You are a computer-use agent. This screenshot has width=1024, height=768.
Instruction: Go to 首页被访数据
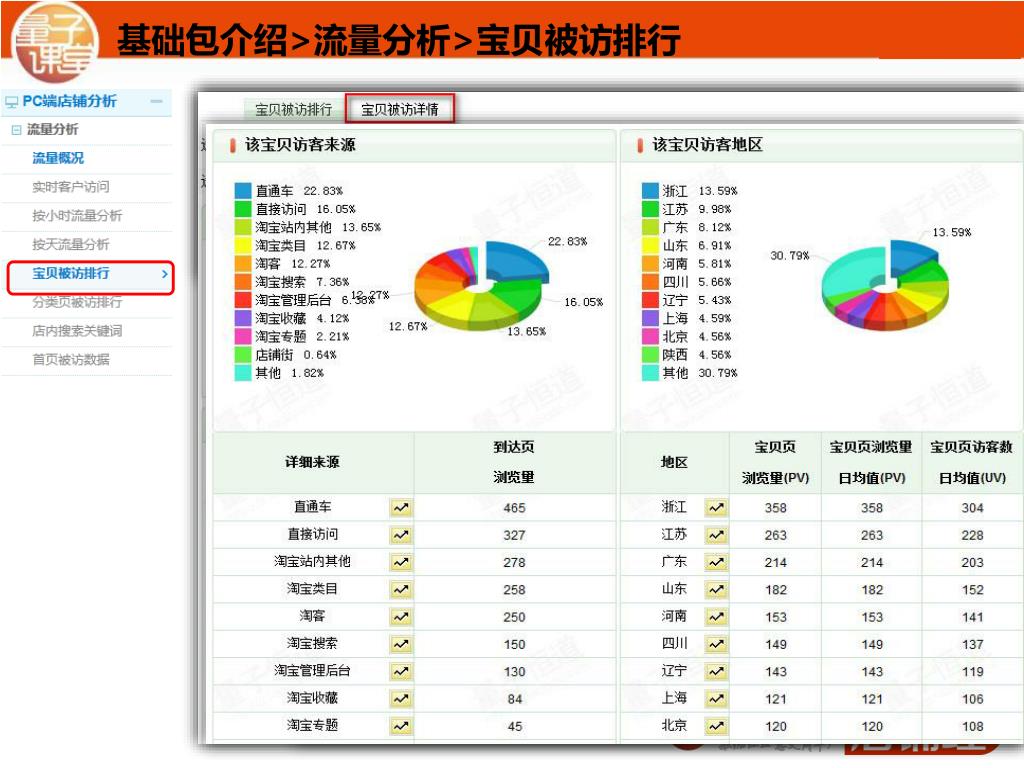pos(71,360)
